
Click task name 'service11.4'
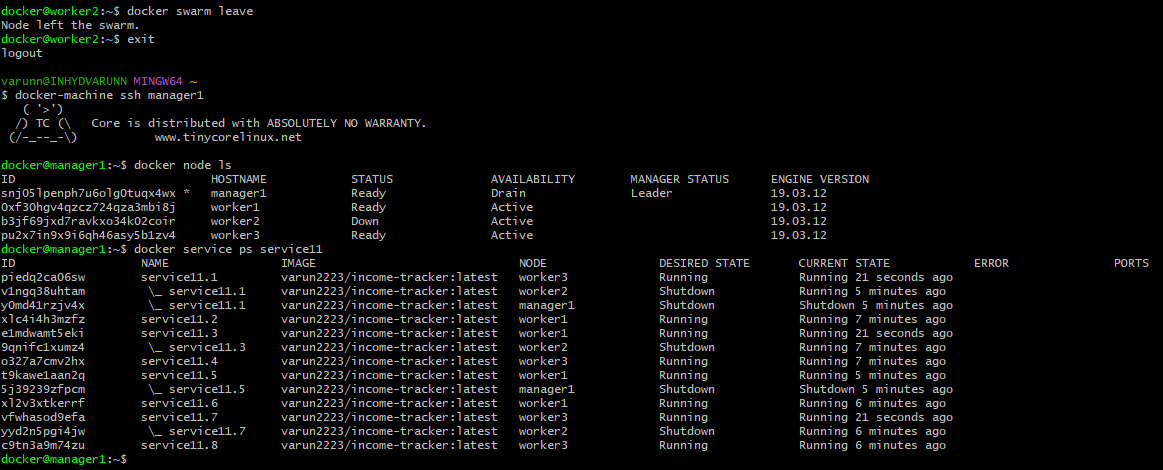[179, 362]
